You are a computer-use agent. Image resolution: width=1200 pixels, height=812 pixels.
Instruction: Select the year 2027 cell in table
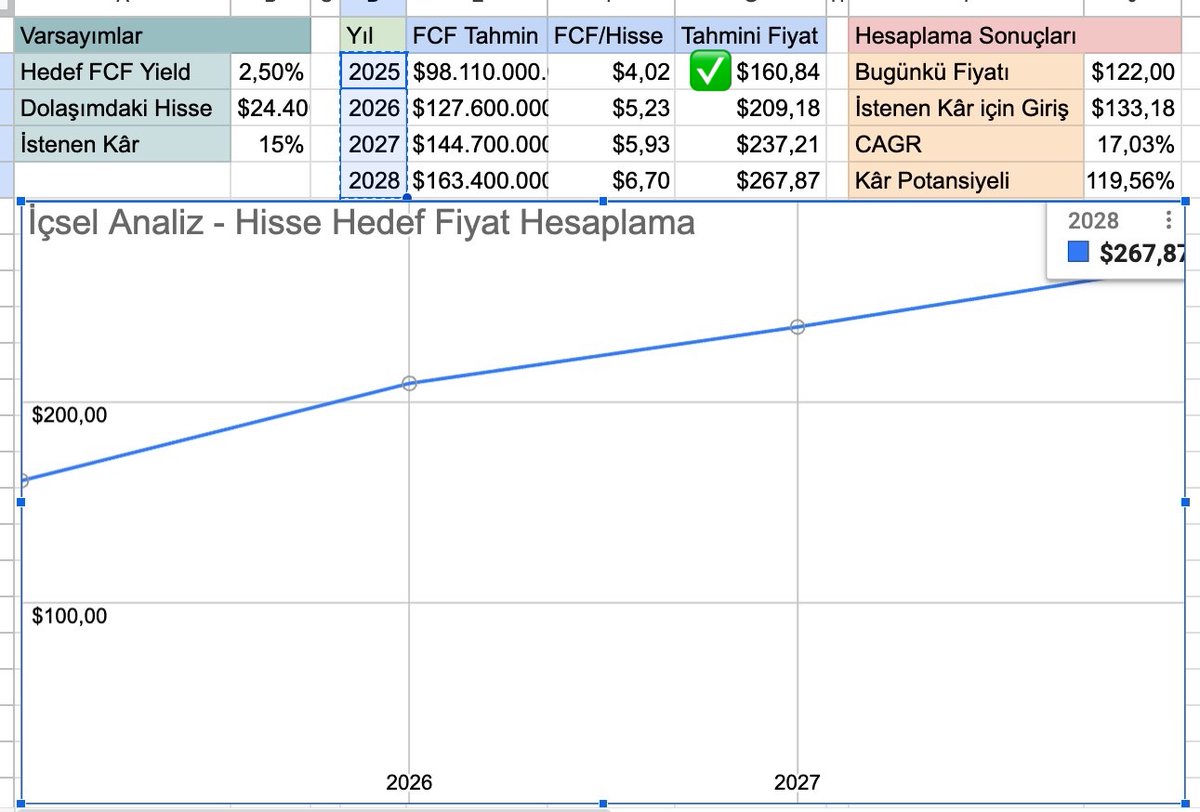point(373,145)
